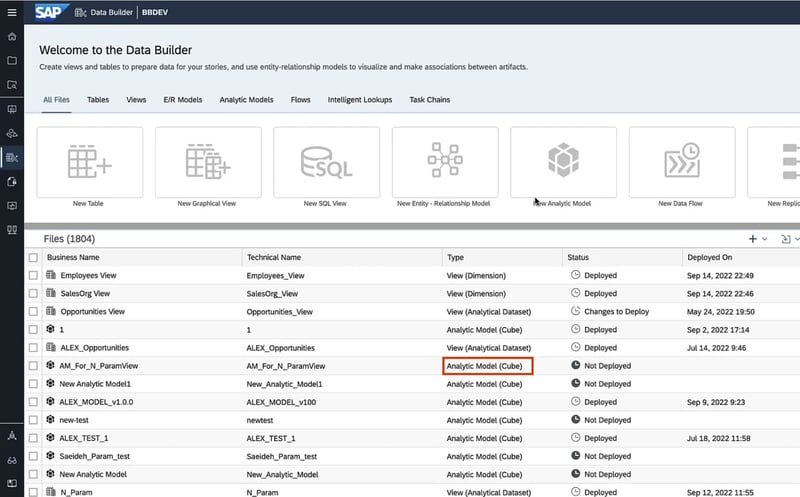This screenshot has width=800, height=497.
Task: Click the Deployed status icon for SalesOrg View
Action: coord(576,293)
